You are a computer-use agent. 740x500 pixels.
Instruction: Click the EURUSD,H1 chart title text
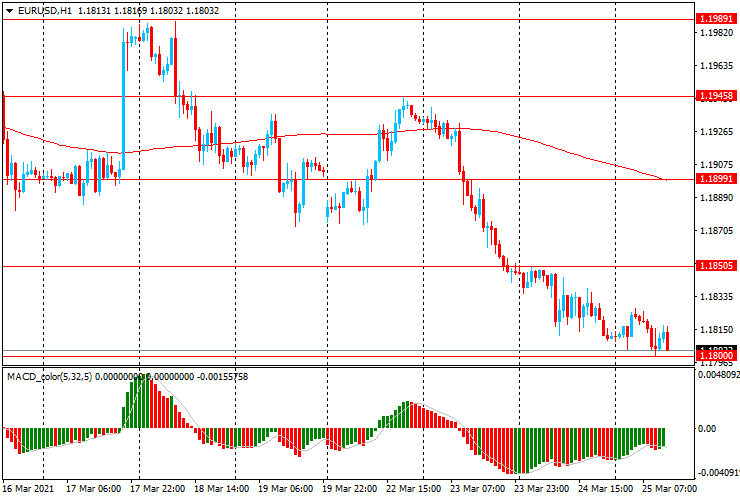click(45, 10)
